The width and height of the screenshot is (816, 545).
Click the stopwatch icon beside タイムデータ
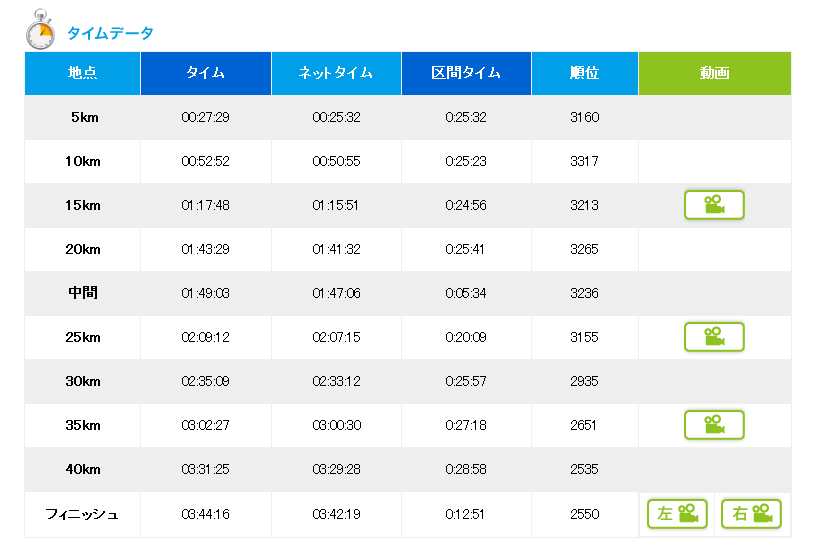click(40, 30)
